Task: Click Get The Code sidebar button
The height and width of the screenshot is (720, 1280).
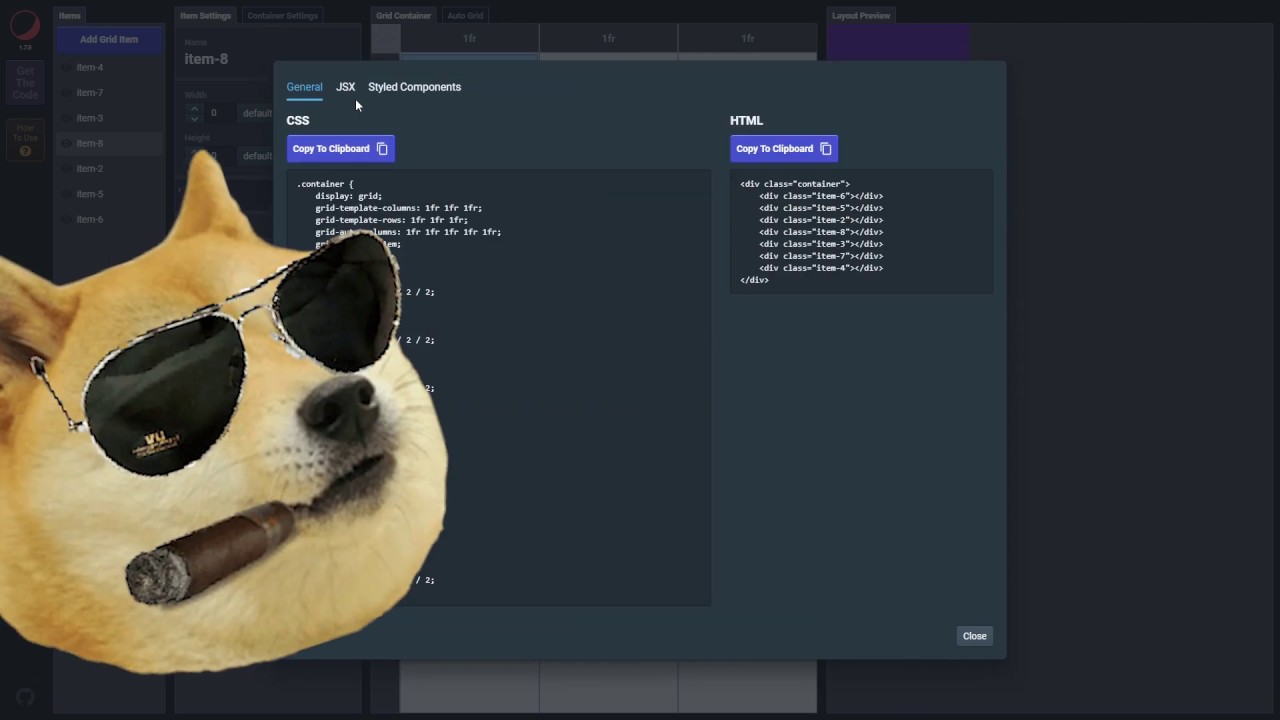Action: pyautogui.click(x=25, y=83)
